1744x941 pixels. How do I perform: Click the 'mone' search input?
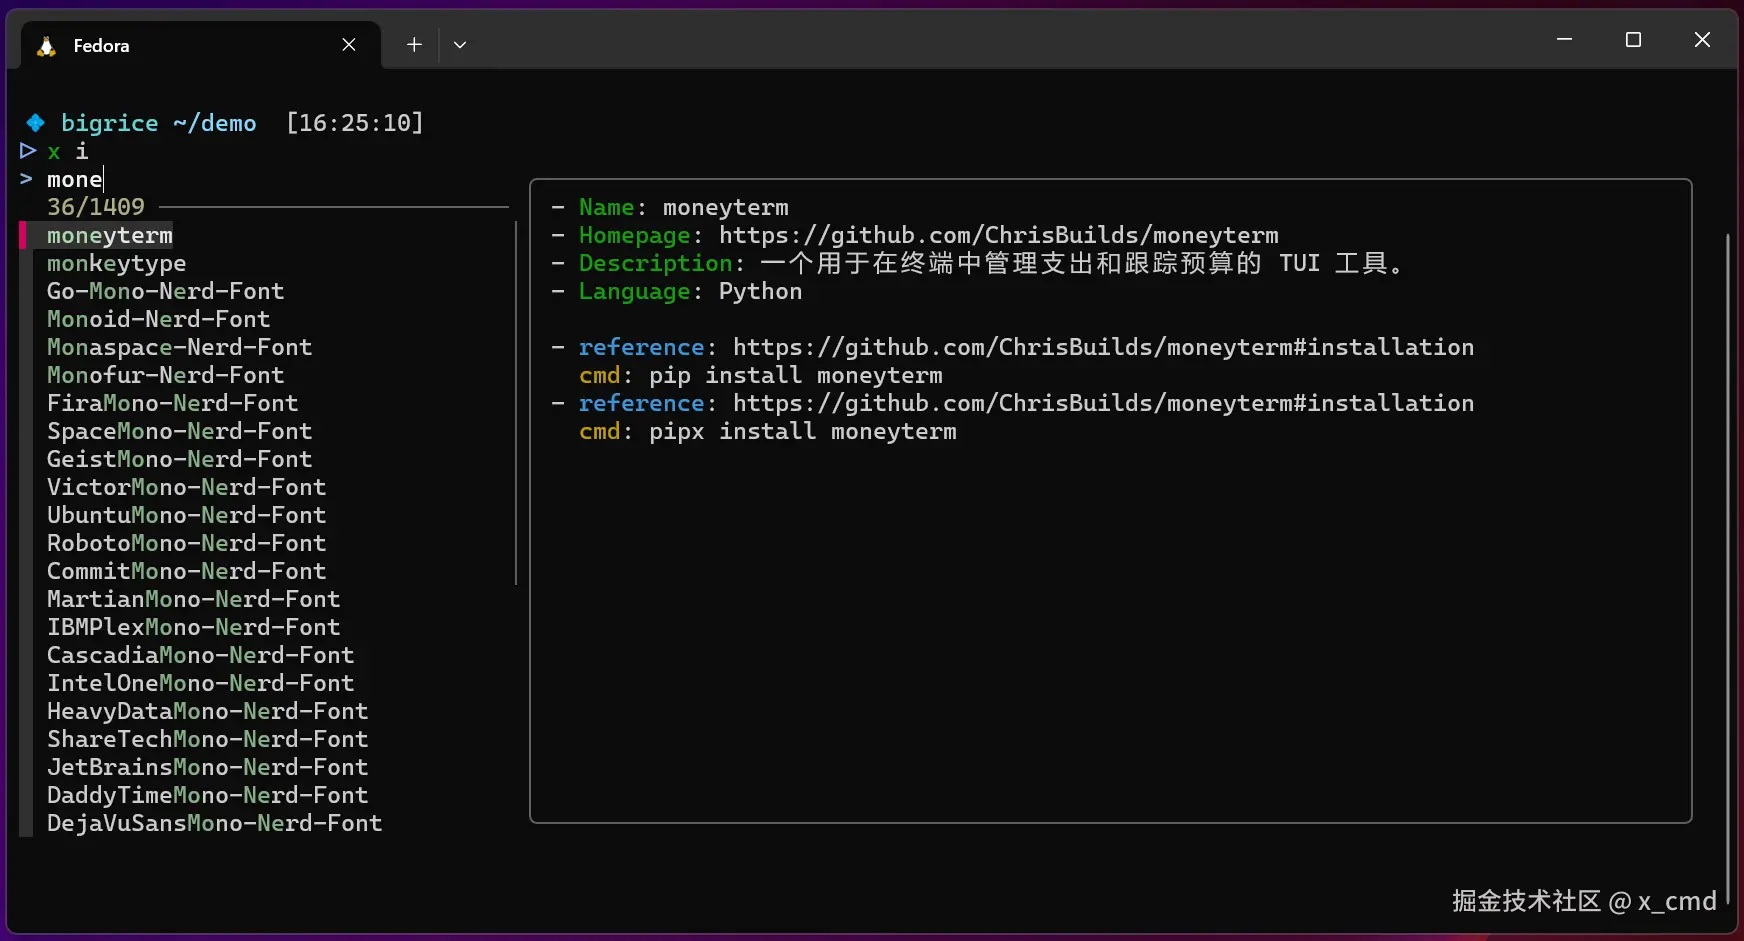75,180
